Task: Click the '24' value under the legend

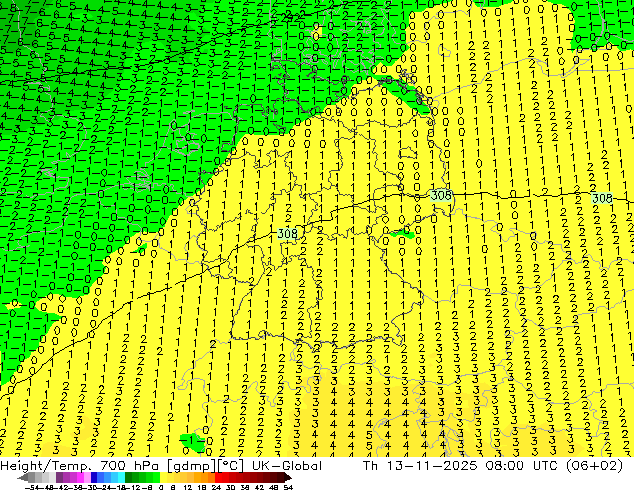Action: click(216, 487)
